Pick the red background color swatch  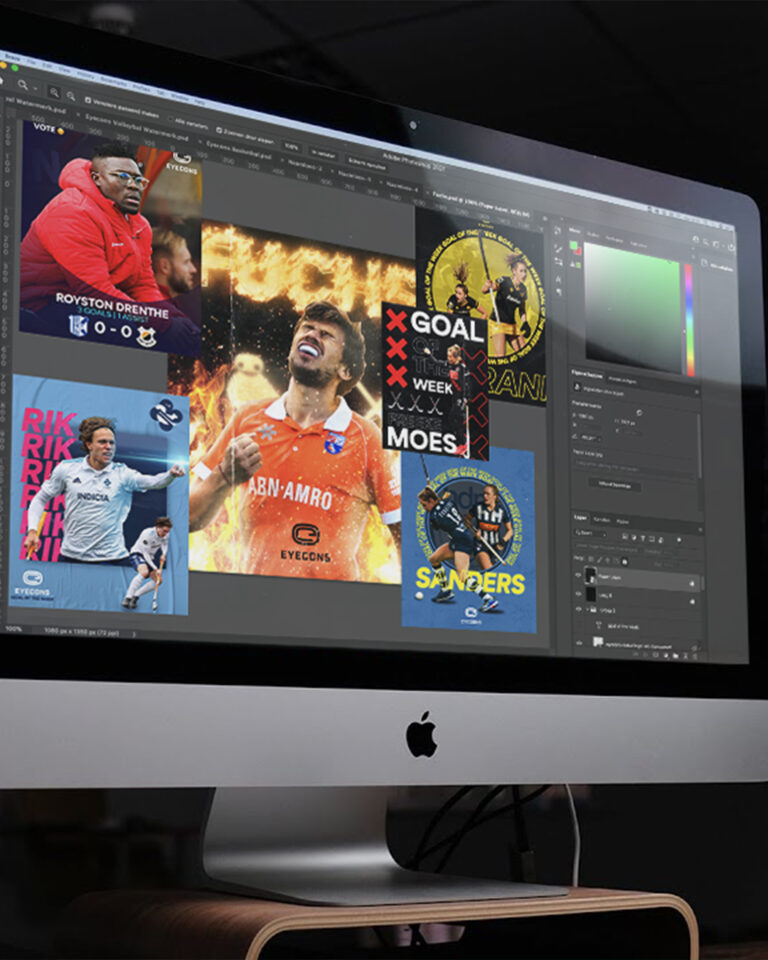(x=579, y=252)
